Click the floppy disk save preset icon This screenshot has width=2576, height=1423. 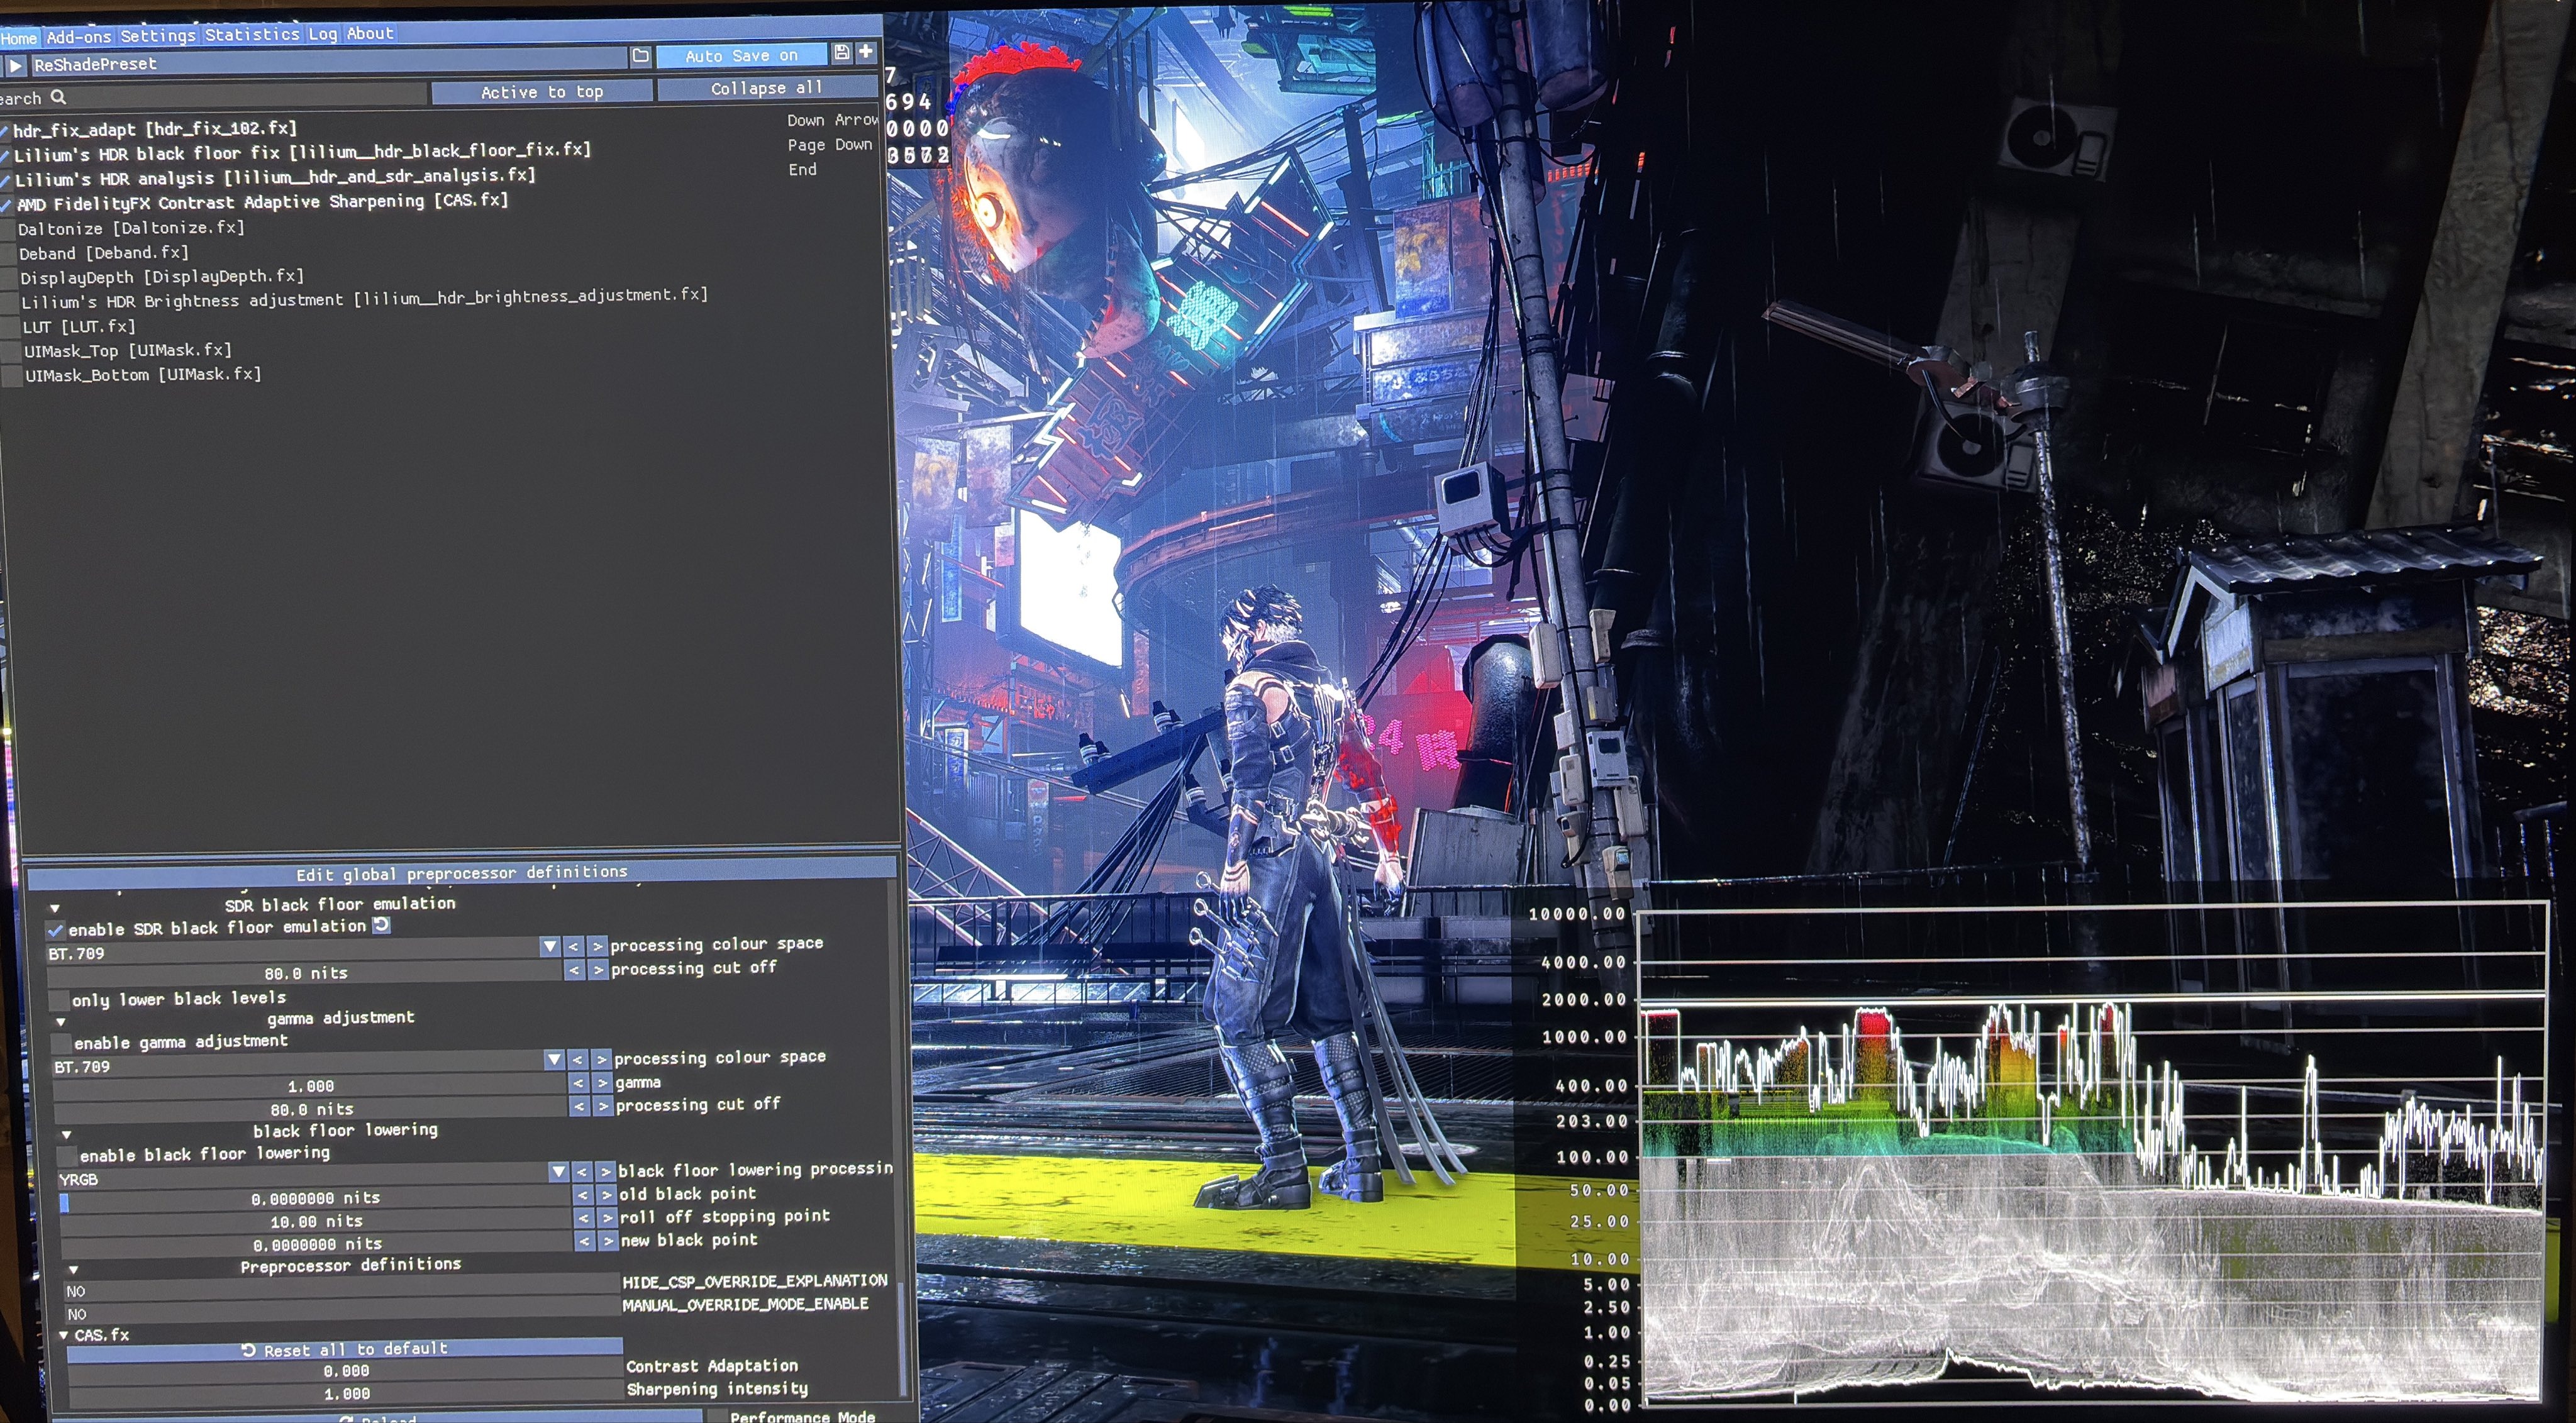[x=841, y=53]
